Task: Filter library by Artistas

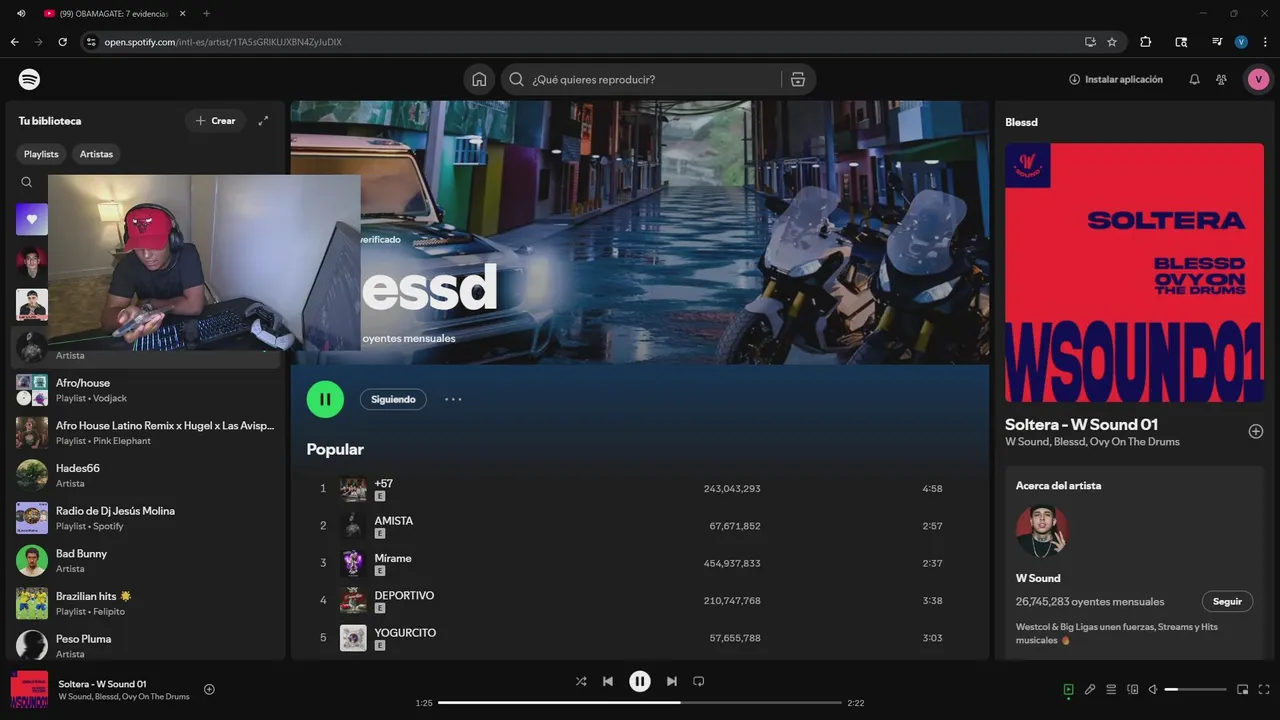Action: tap(96, 154)
